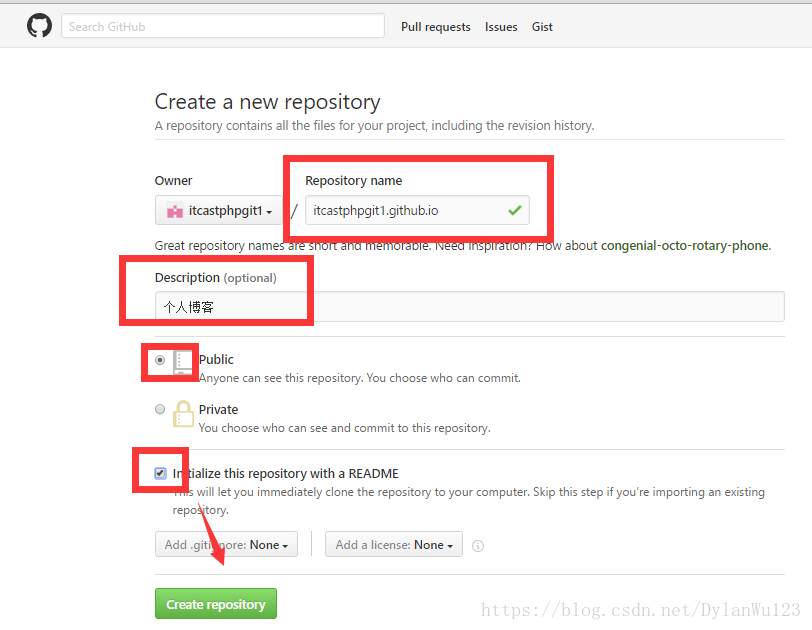Click the public repository book icon
812x630 pixels.
[x=183, y=363]
